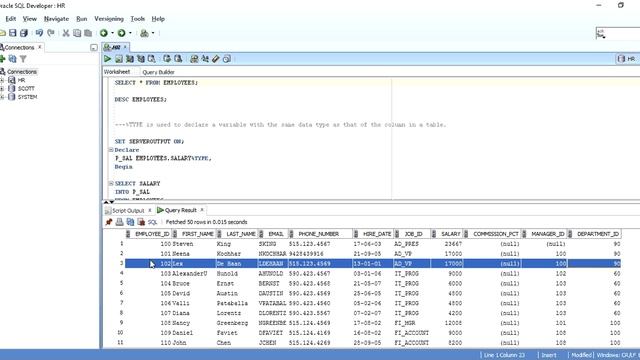Click Refresh icon in Connections panel
The width and height of the screenshot is (640, 360).
13,59
